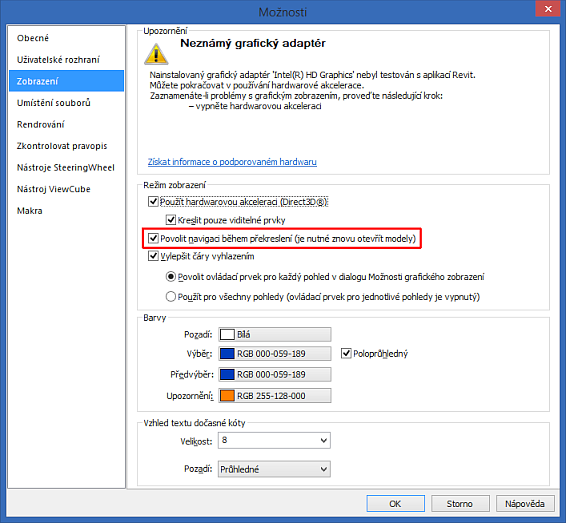Close the Možnosti dialog window
Viewport: 566px width, 523px height.
548,9
